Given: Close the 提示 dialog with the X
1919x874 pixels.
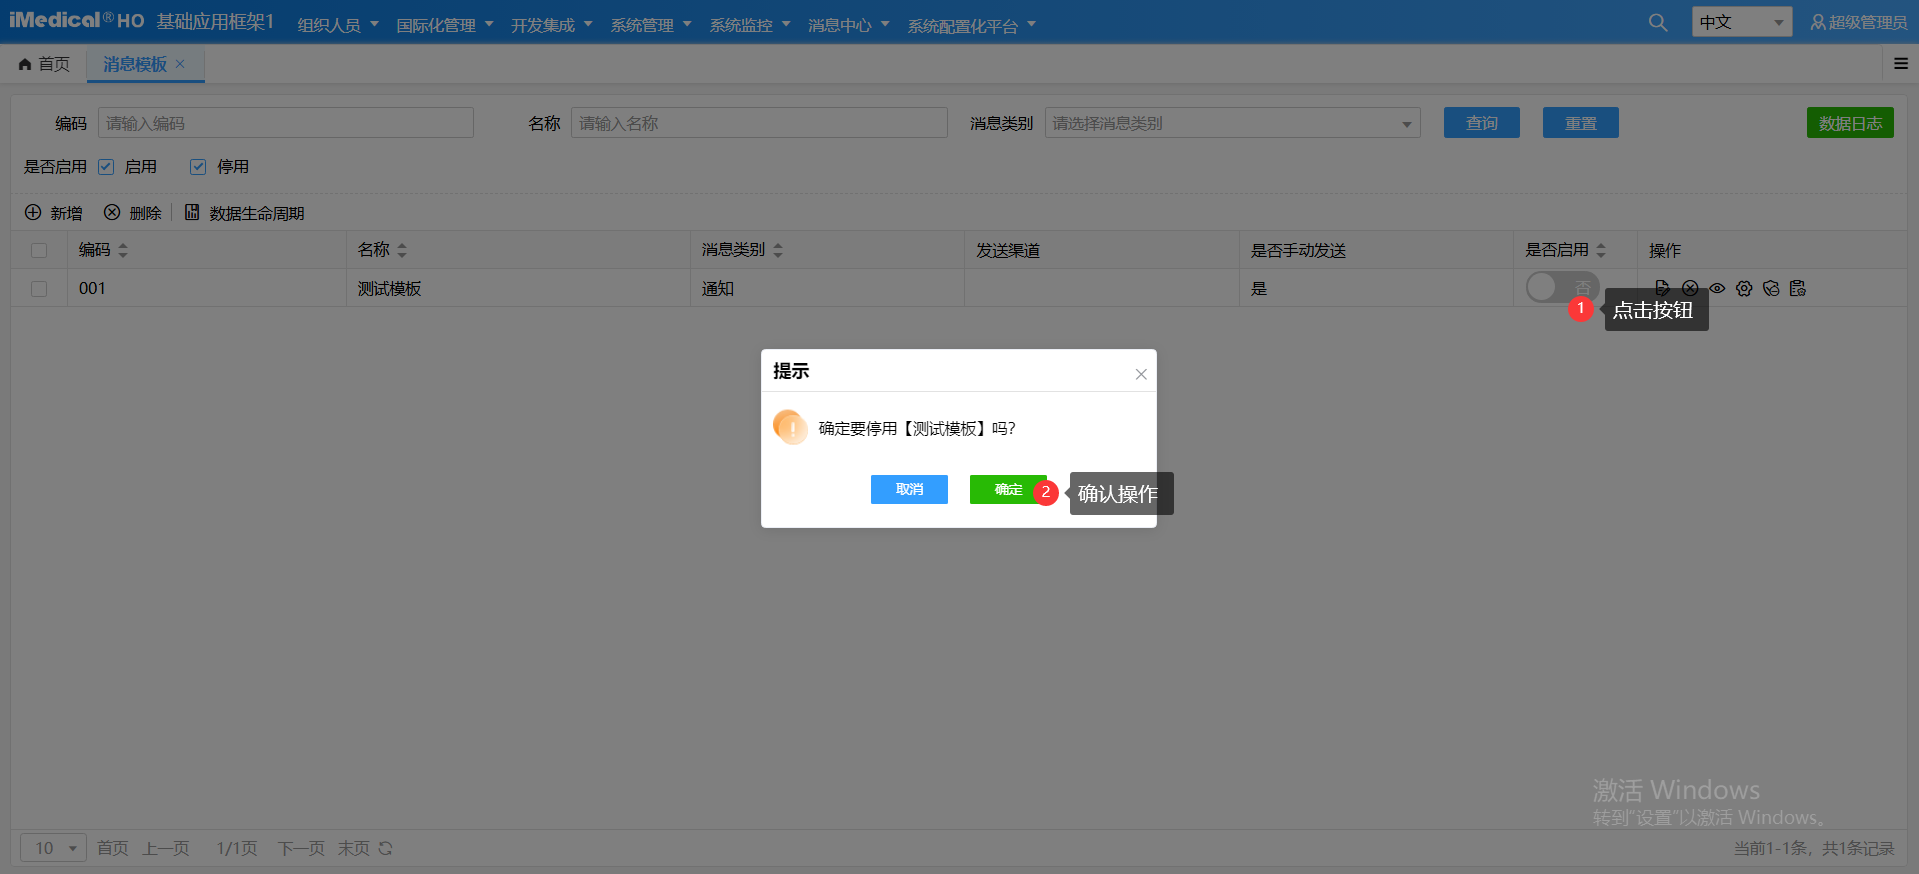Looking at the screenshot, I should point(1140,374).
